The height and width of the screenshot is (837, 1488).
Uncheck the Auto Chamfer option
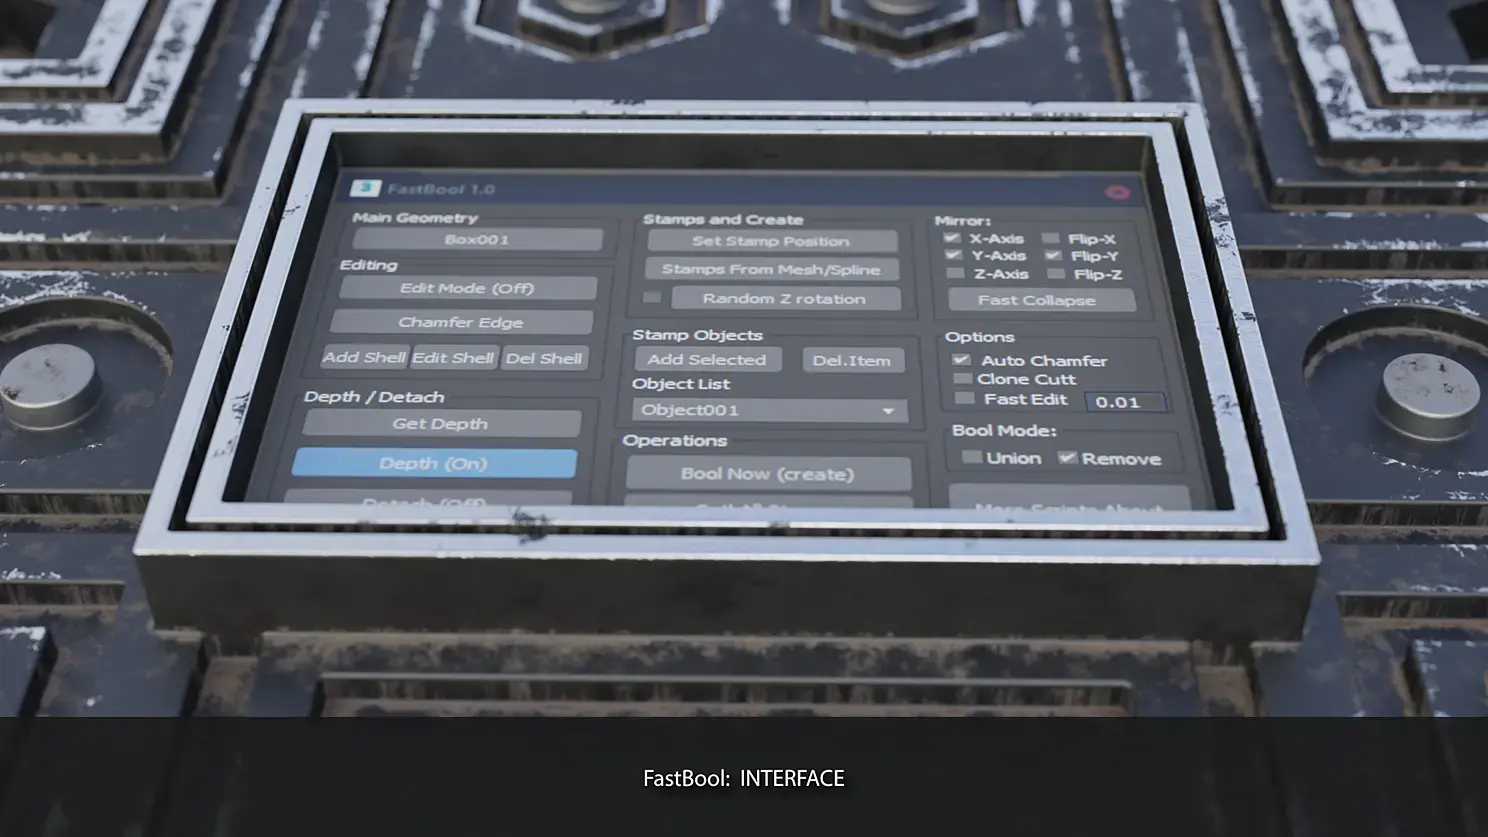click(961, 359)
